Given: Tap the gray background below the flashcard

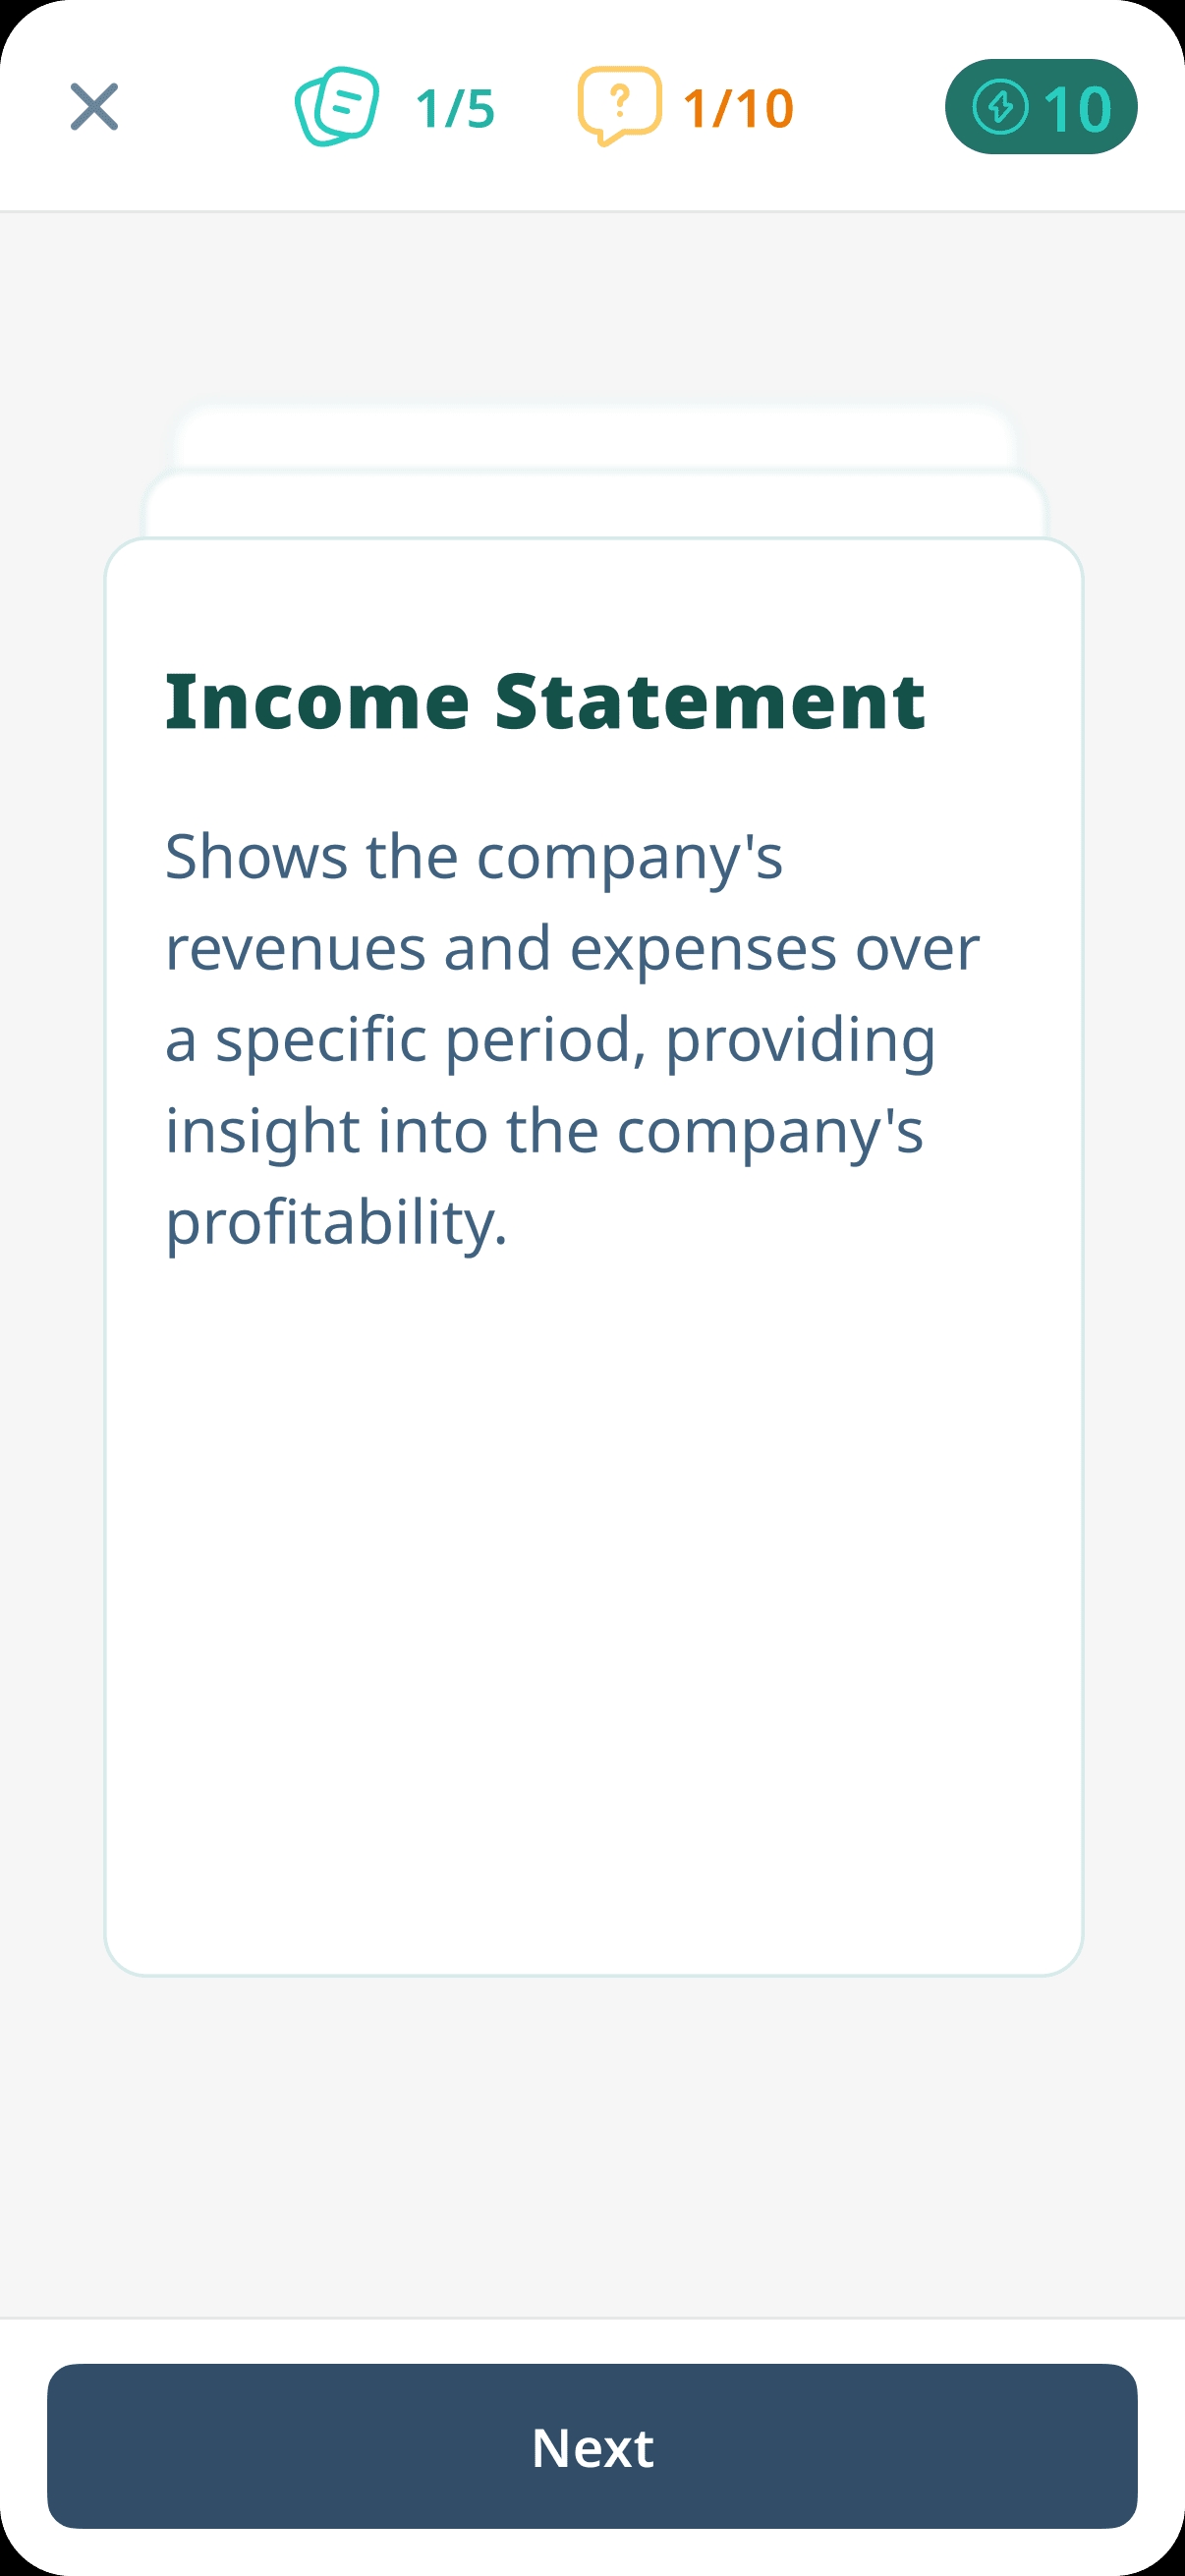Looking at the screenshot, I should 592,2145.
